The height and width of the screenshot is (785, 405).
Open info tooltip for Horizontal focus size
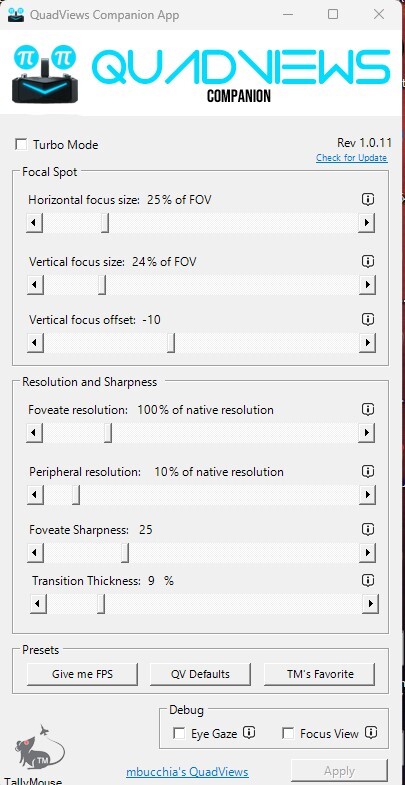click(x=368, y=200)
